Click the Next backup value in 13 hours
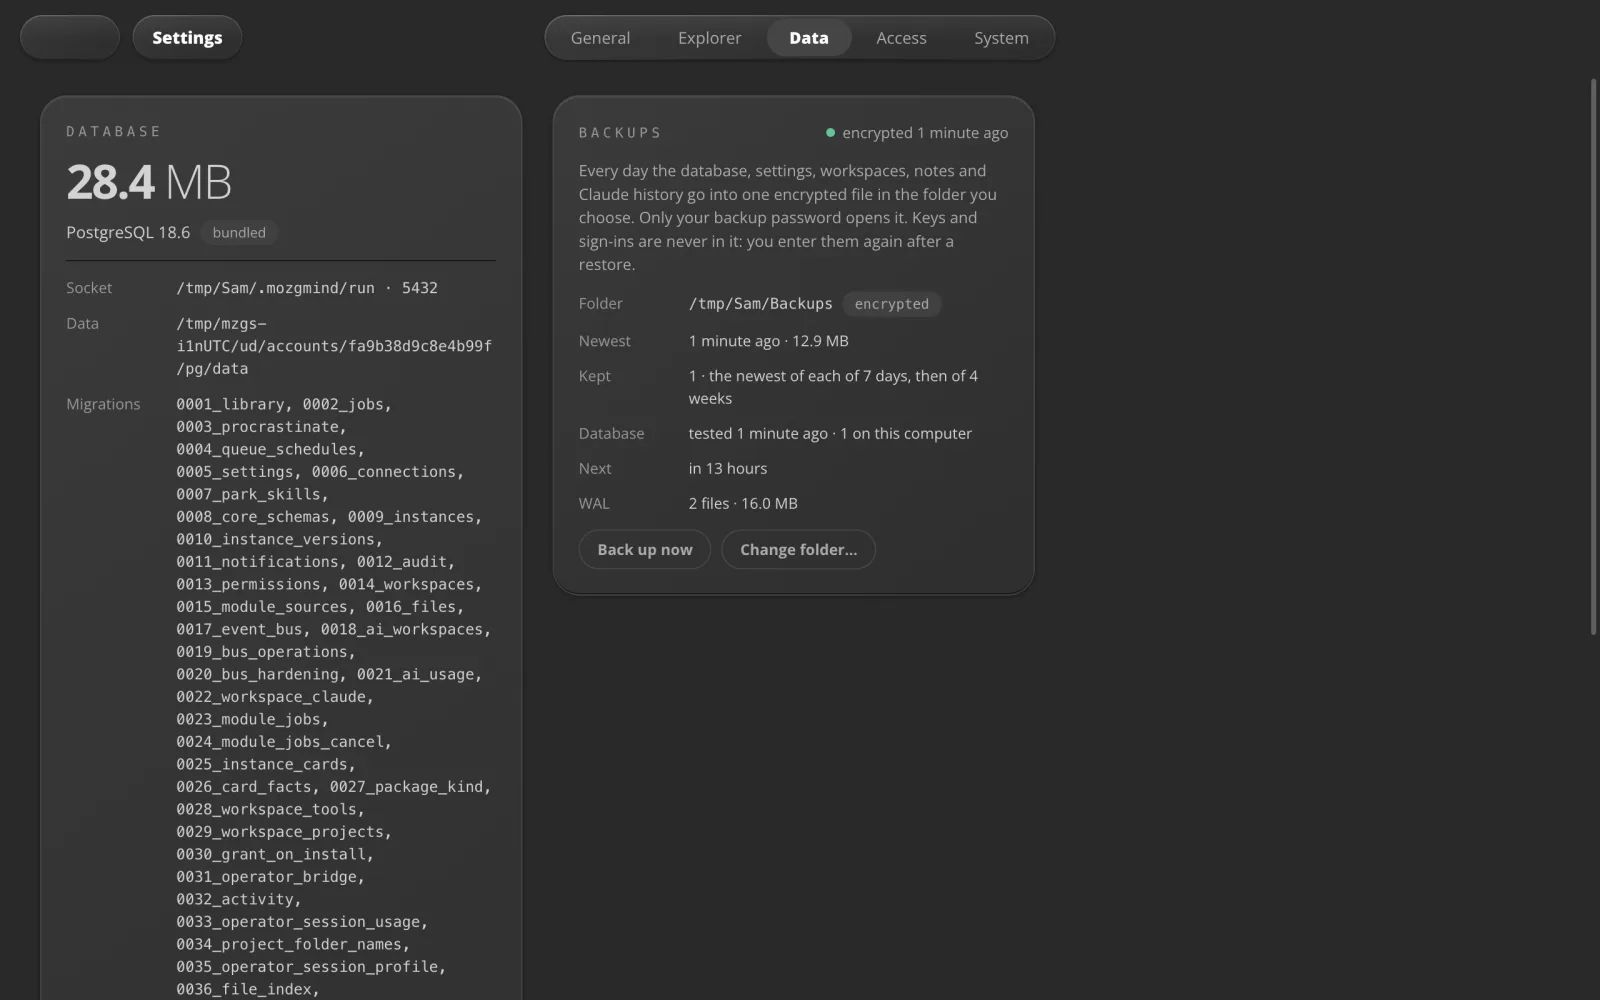The width and height of the screenshot is (1600, 1000). 728,469
